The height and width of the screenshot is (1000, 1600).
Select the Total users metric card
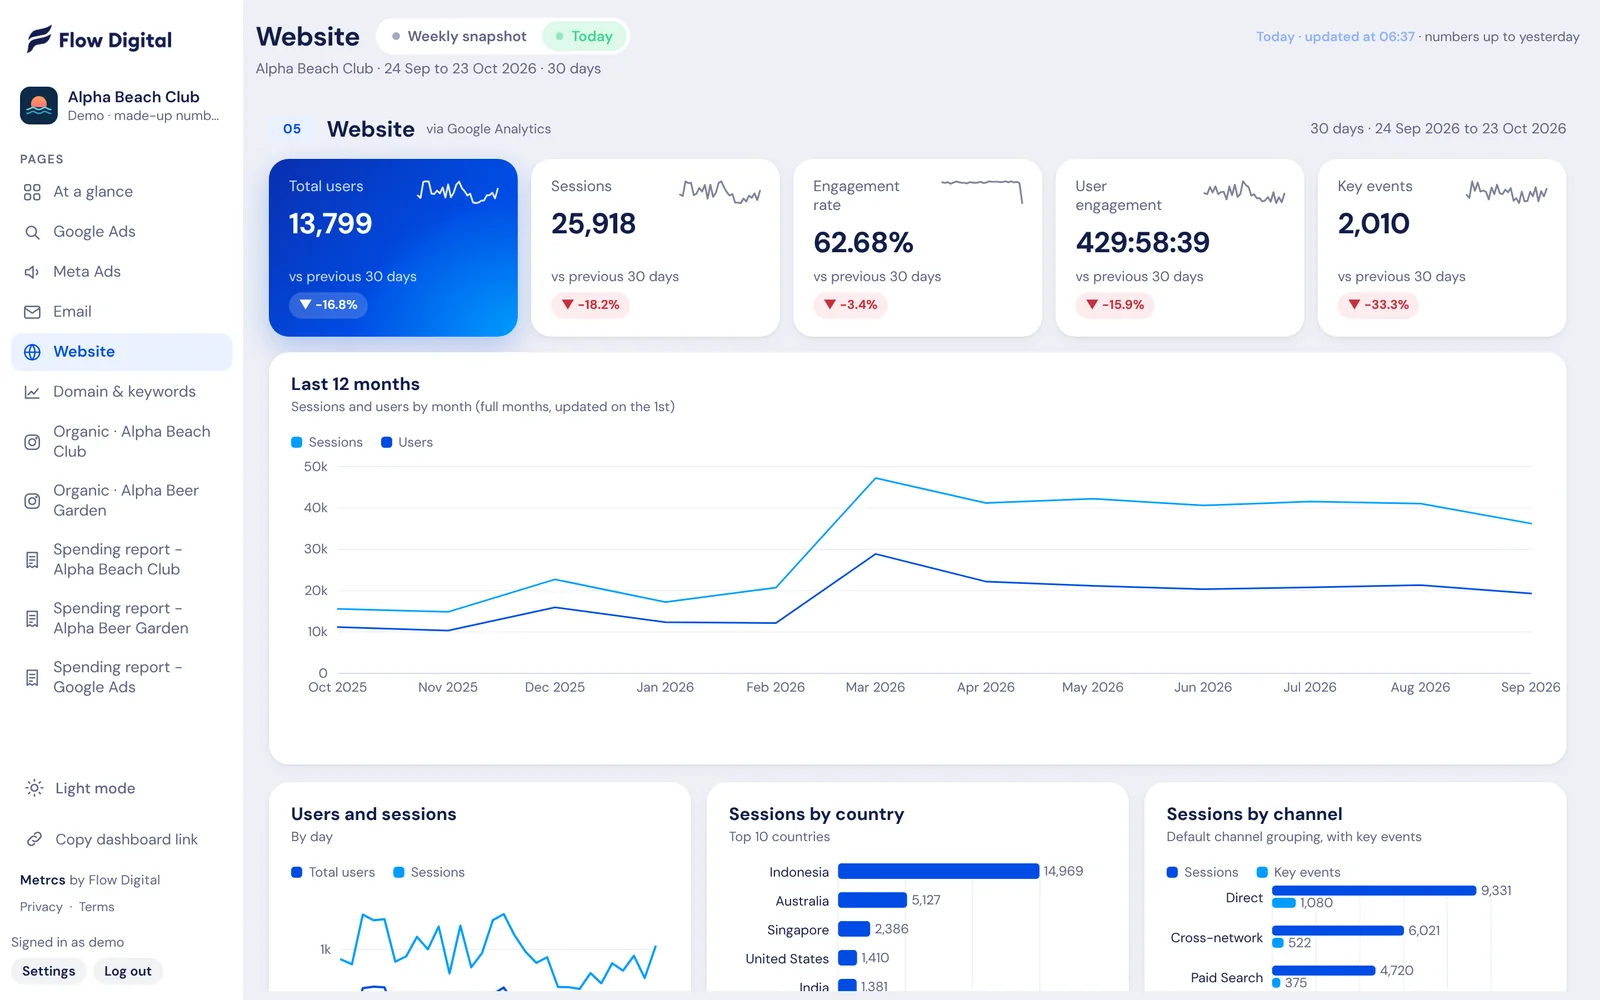click(393, 248)
